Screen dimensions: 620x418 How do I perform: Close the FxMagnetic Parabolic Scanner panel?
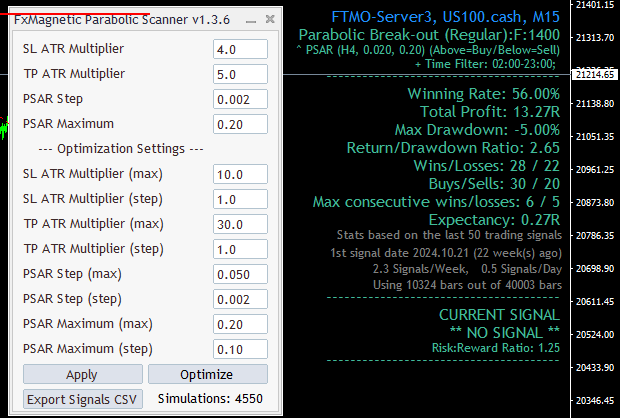[x=270, y=20]
